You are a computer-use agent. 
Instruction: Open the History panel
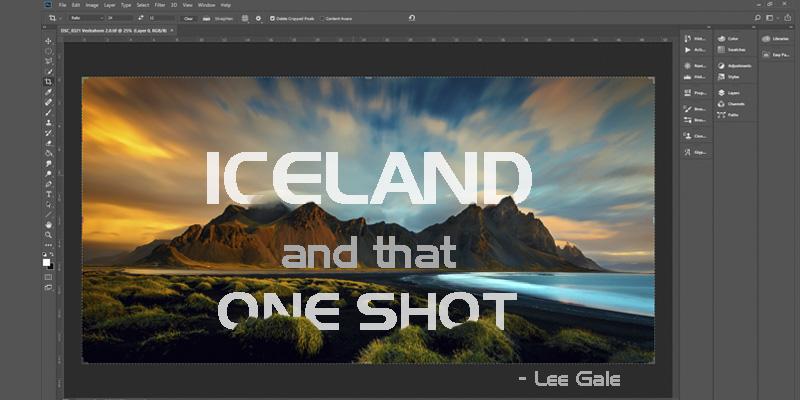(696, 39)
